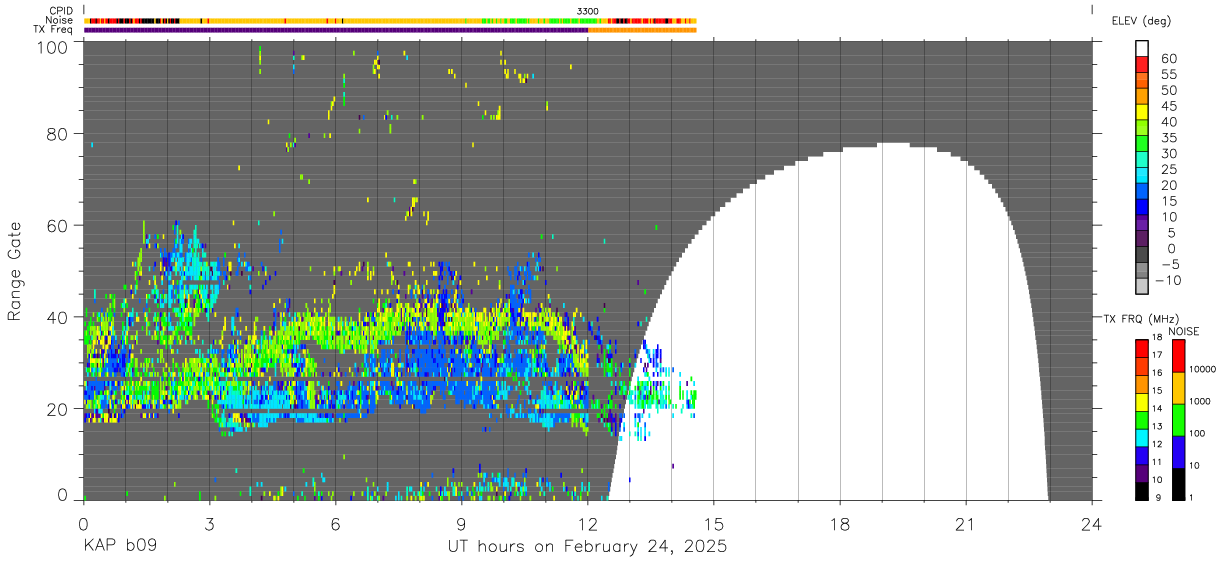Click the '40' tick label on the Range Gate axis
The height and width of the screenshot is (567, 1228).
point(57,317)
